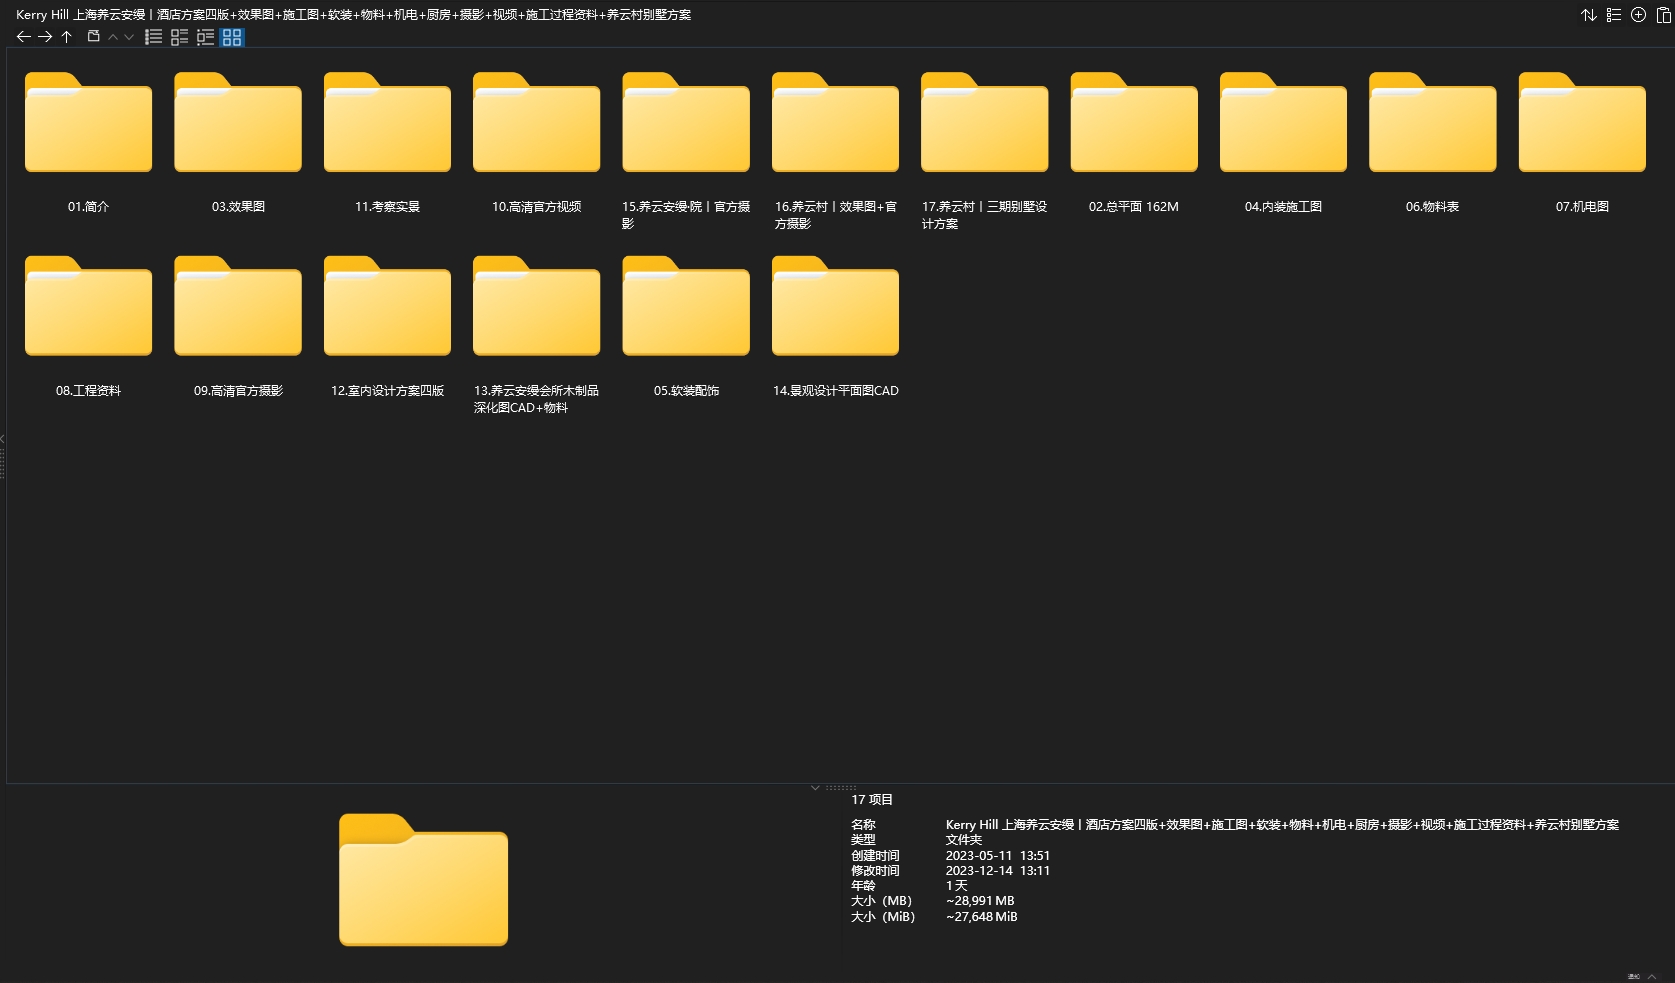
Task: Click the 大小 (MB) label
Action: [x=881, y=901]
